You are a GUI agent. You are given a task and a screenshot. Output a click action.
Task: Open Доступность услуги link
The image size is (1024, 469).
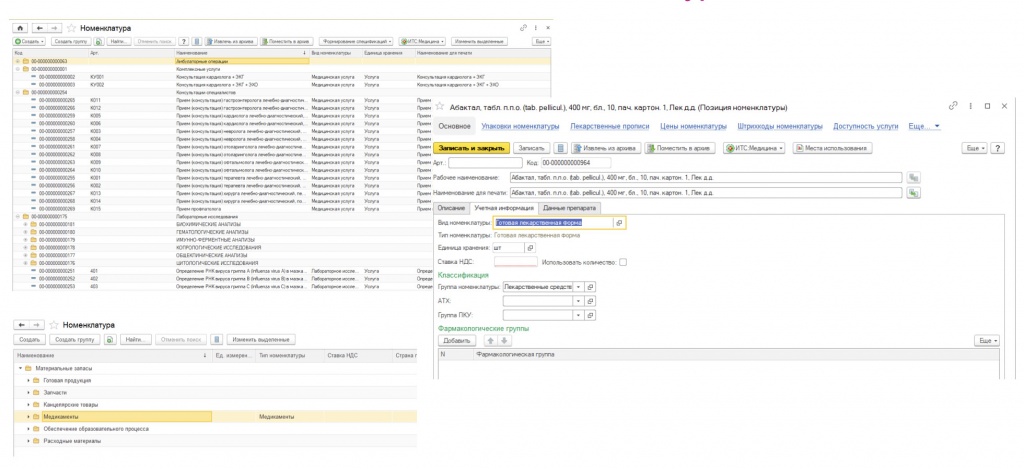coord(865,126)
